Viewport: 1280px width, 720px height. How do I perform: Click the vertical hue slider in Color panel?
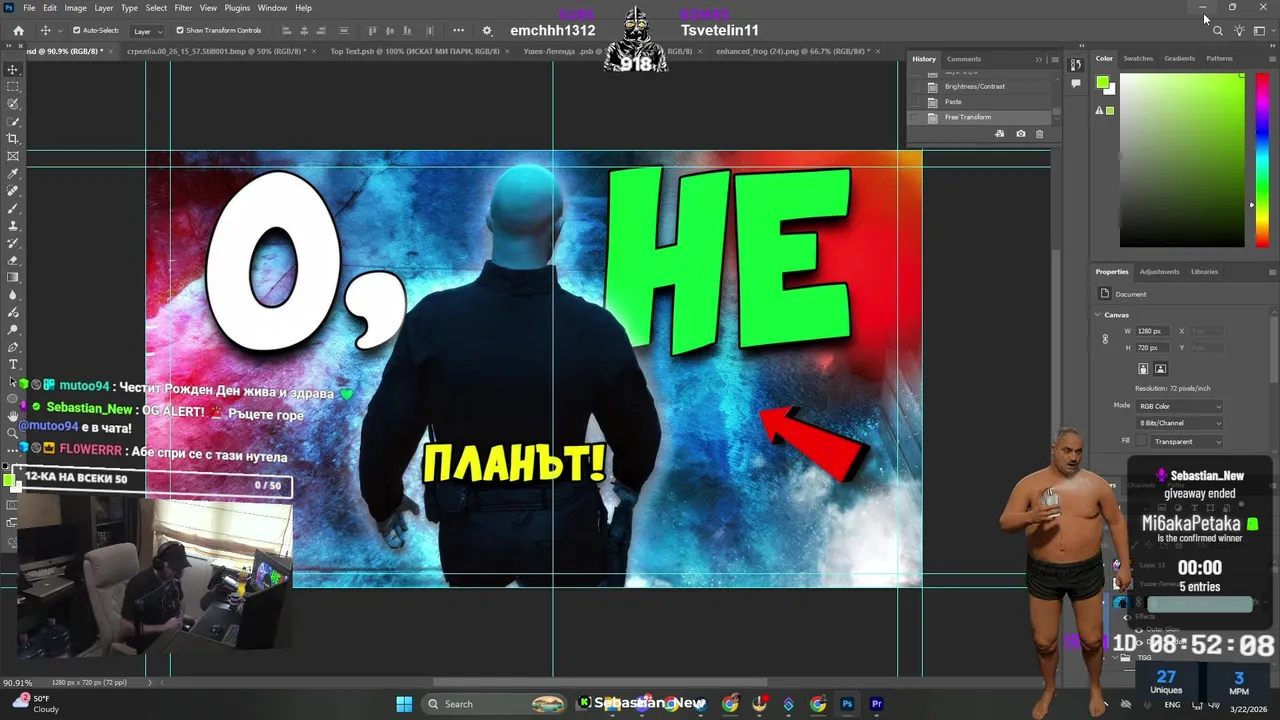[1262, 160]
